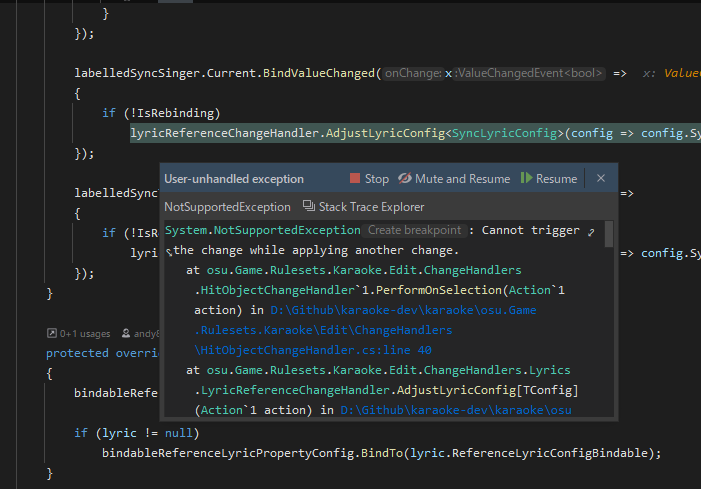Viewport: 701px width, 489px height.
Task: Click the ValueChangedEvent<bool> type hint
Action: [x=528, y=73]
